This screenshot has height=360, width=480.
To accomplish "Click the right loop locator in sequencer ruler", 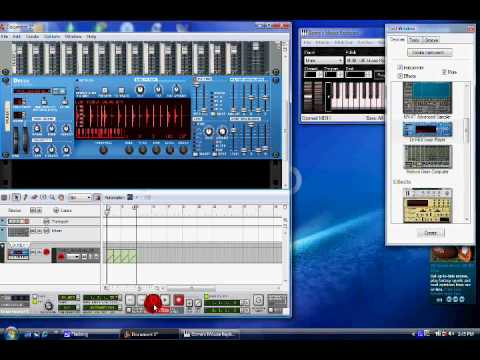I will click(134, 207).
